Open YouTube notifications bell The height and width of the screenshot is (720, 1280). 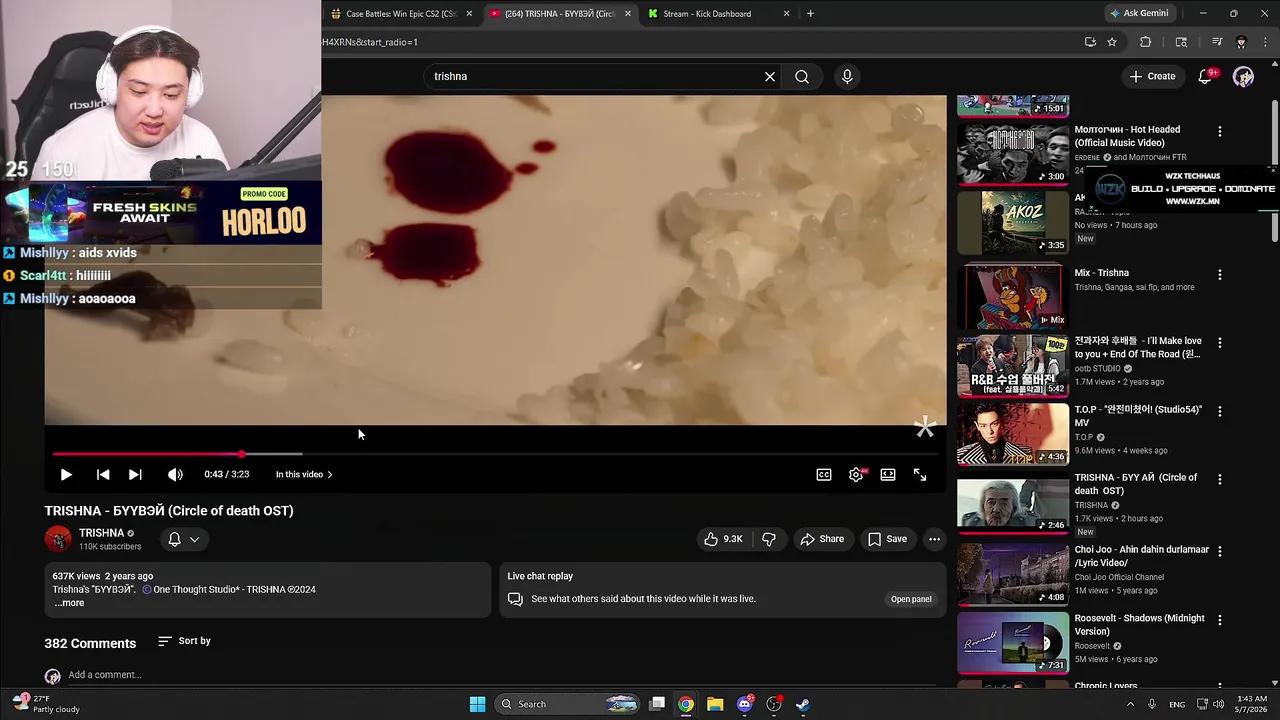pyautogui.click(x=1206, y=76)
